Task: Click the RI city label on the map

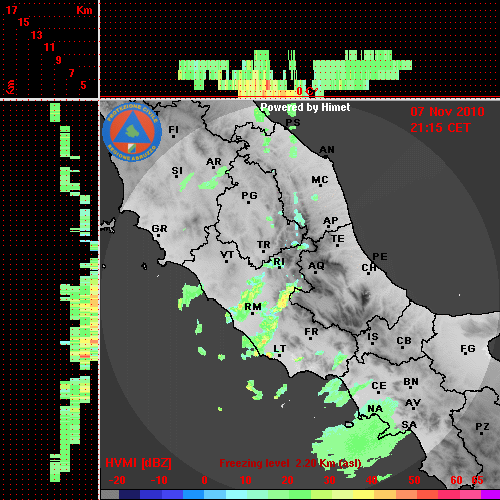Action: pos(279,262)
